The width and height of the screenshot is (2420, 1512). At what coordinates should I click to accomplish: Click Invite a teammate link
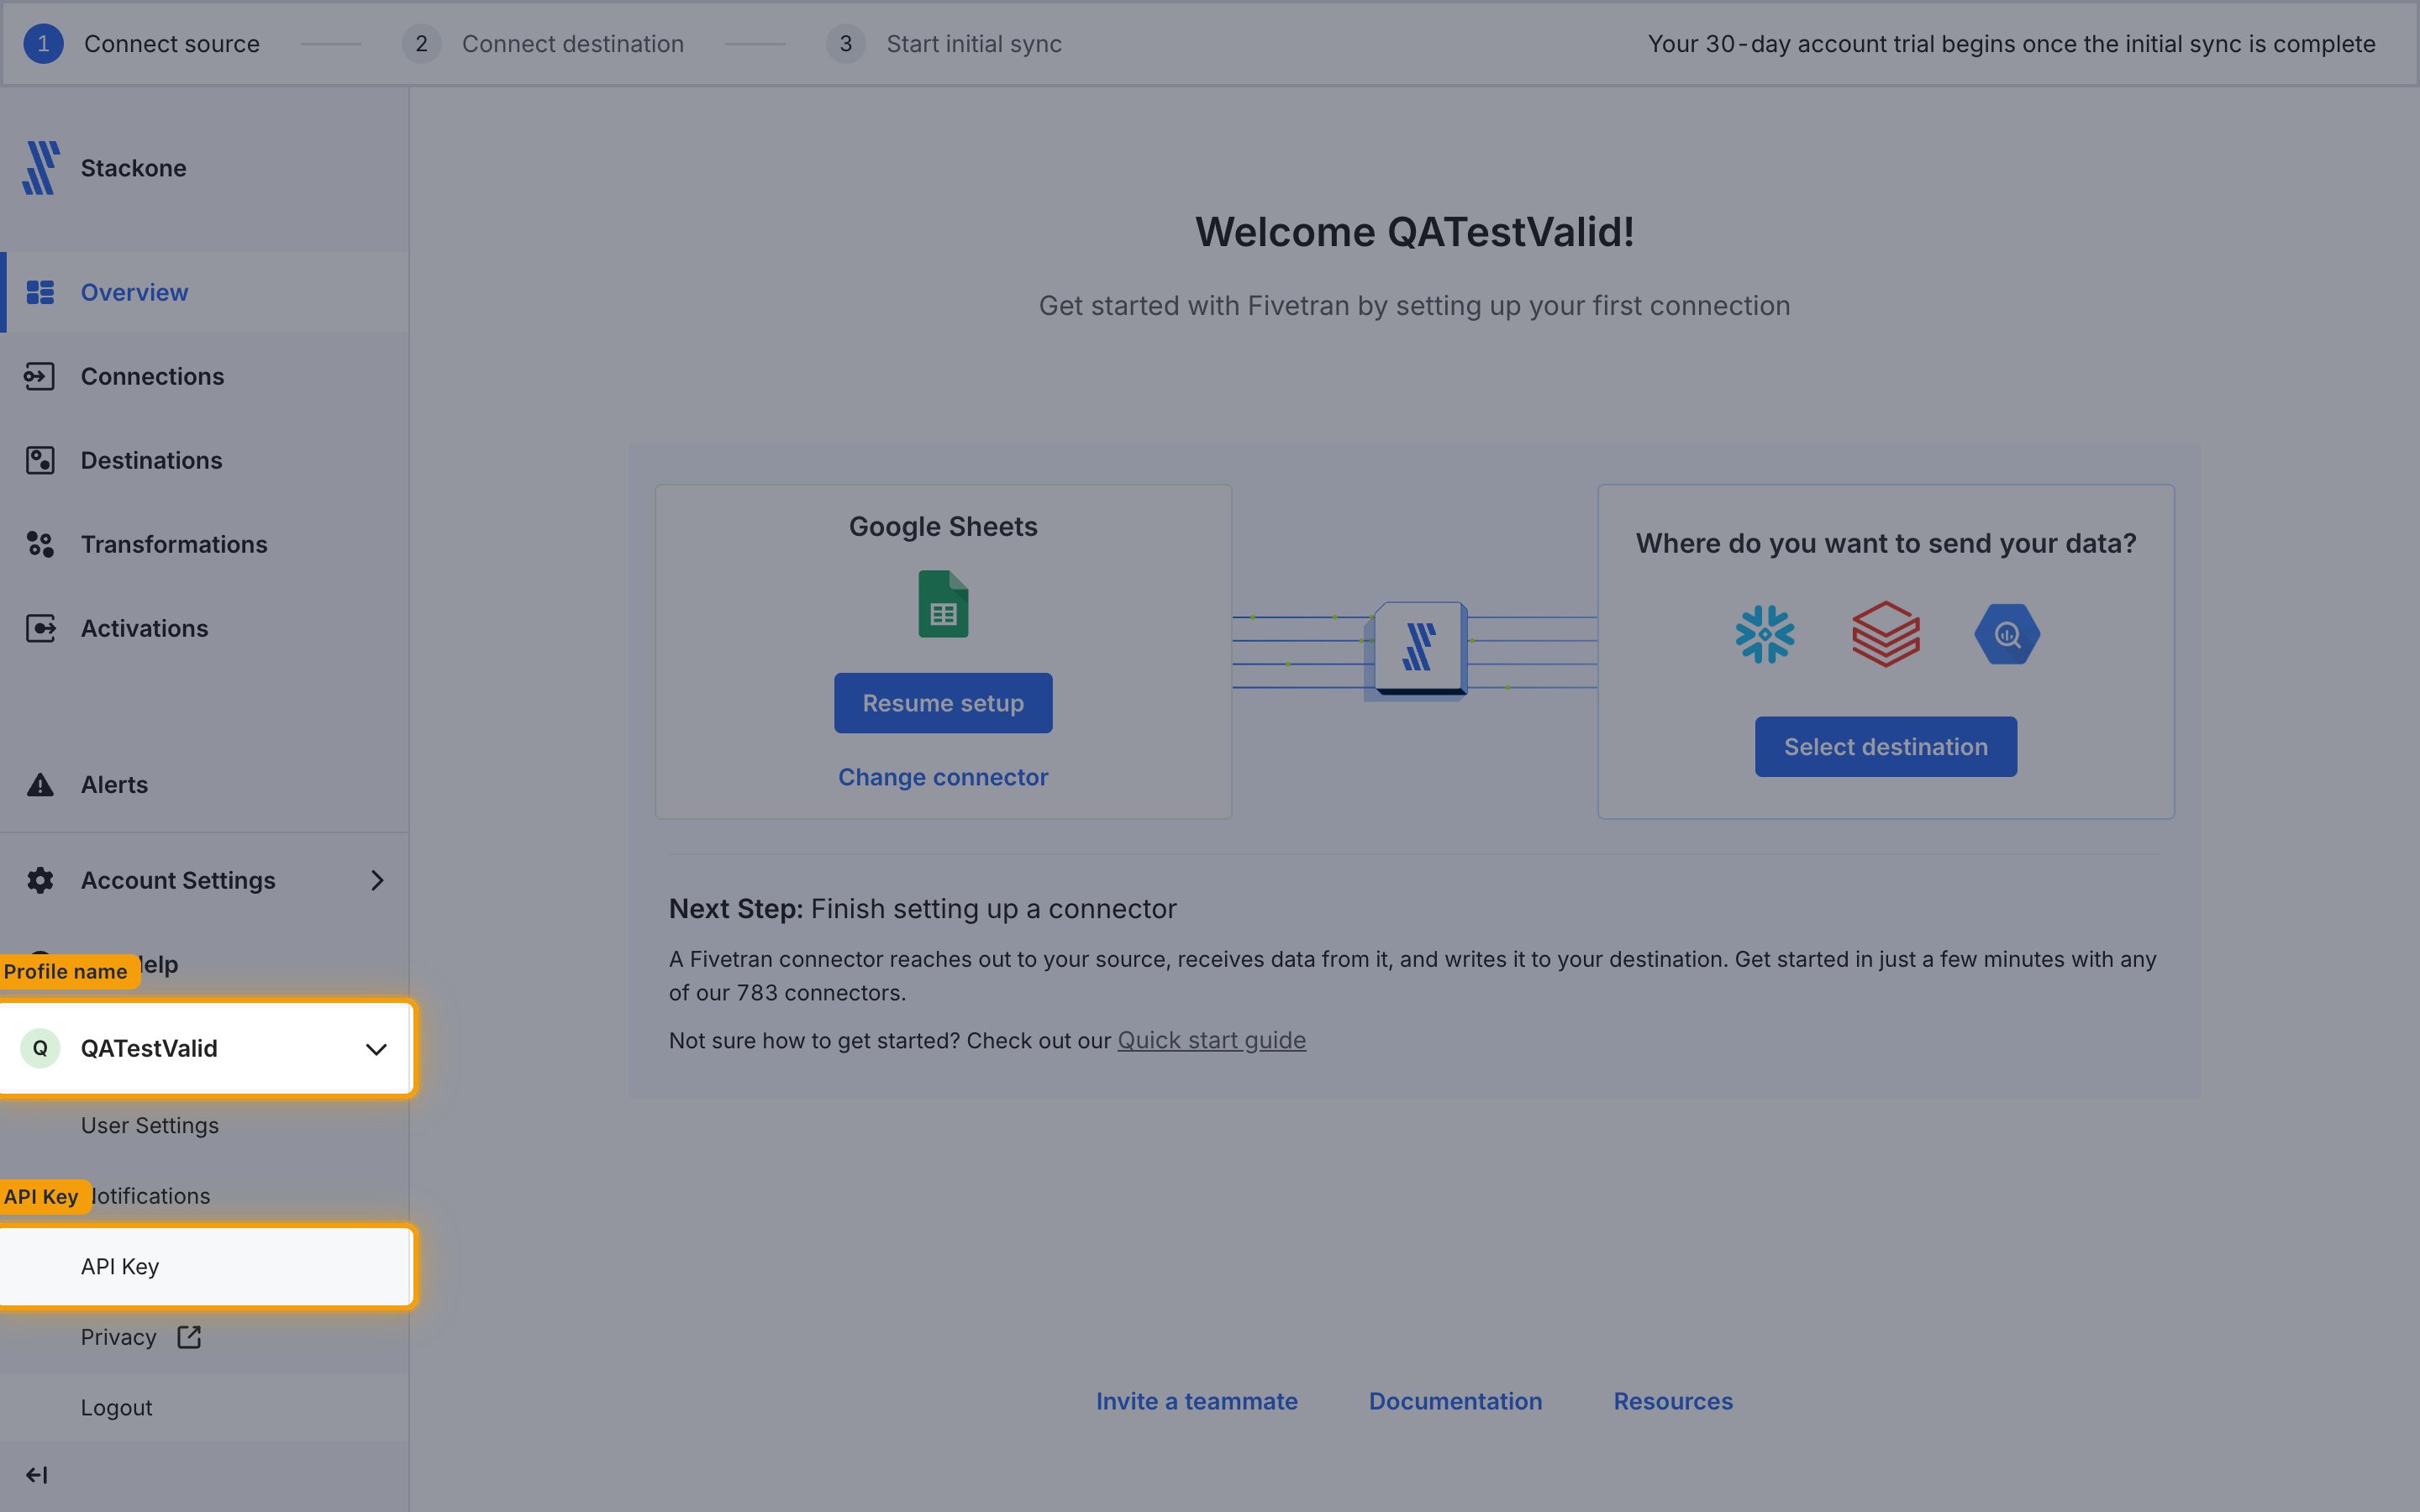[1197, 1401]
